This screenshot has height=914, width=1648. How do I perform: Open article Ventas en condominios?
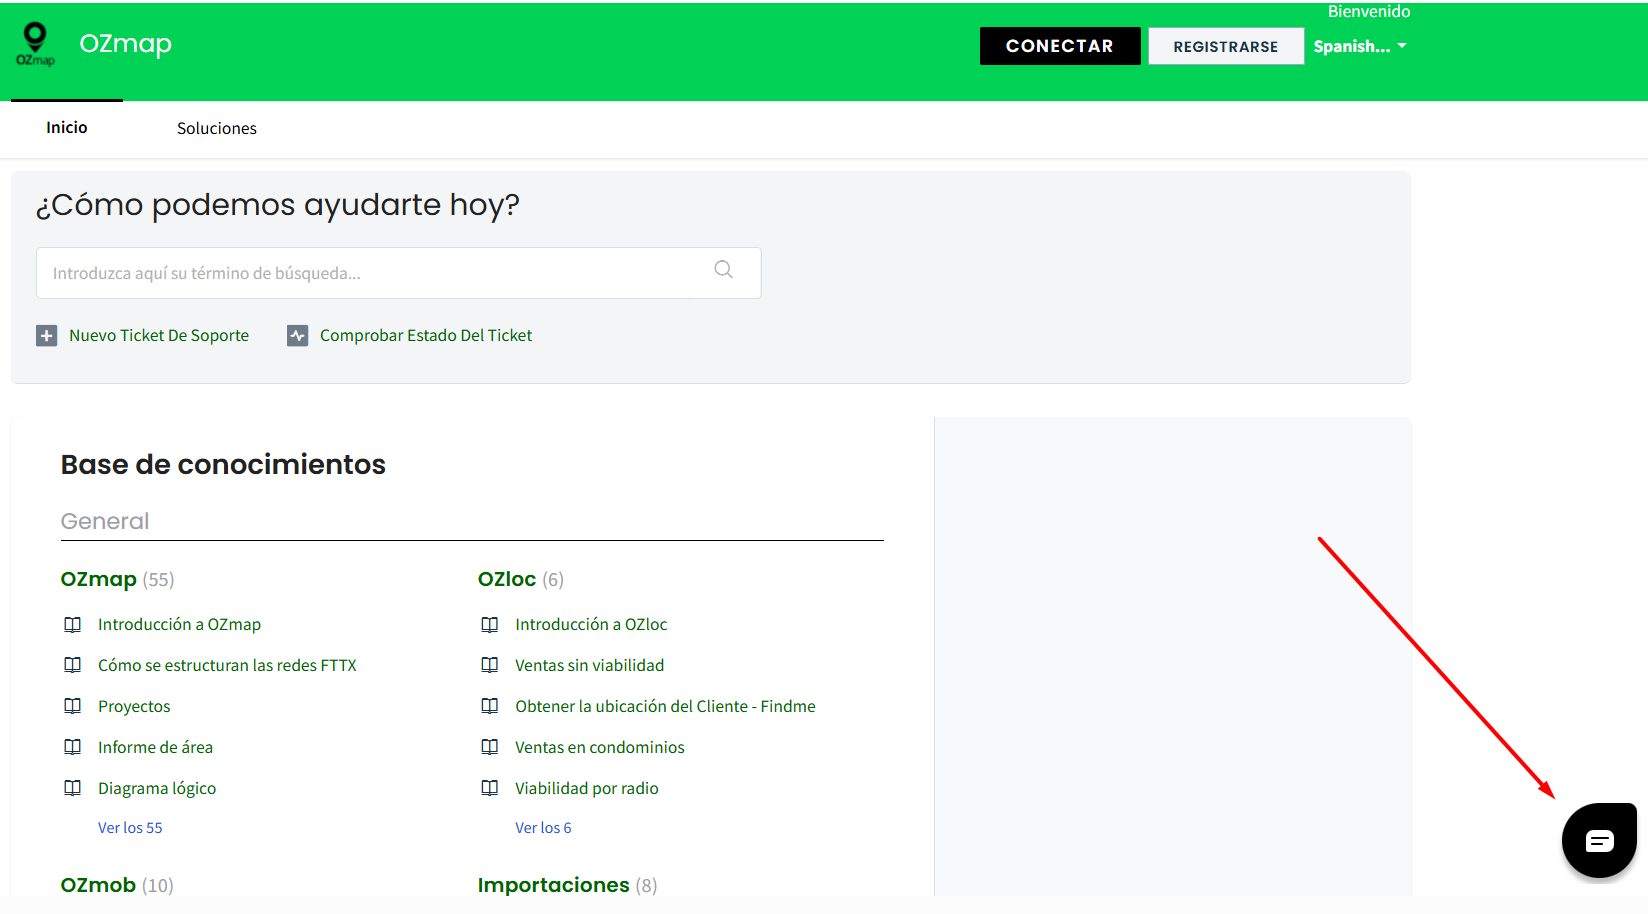pyautogui.click(x=600, y=748)
